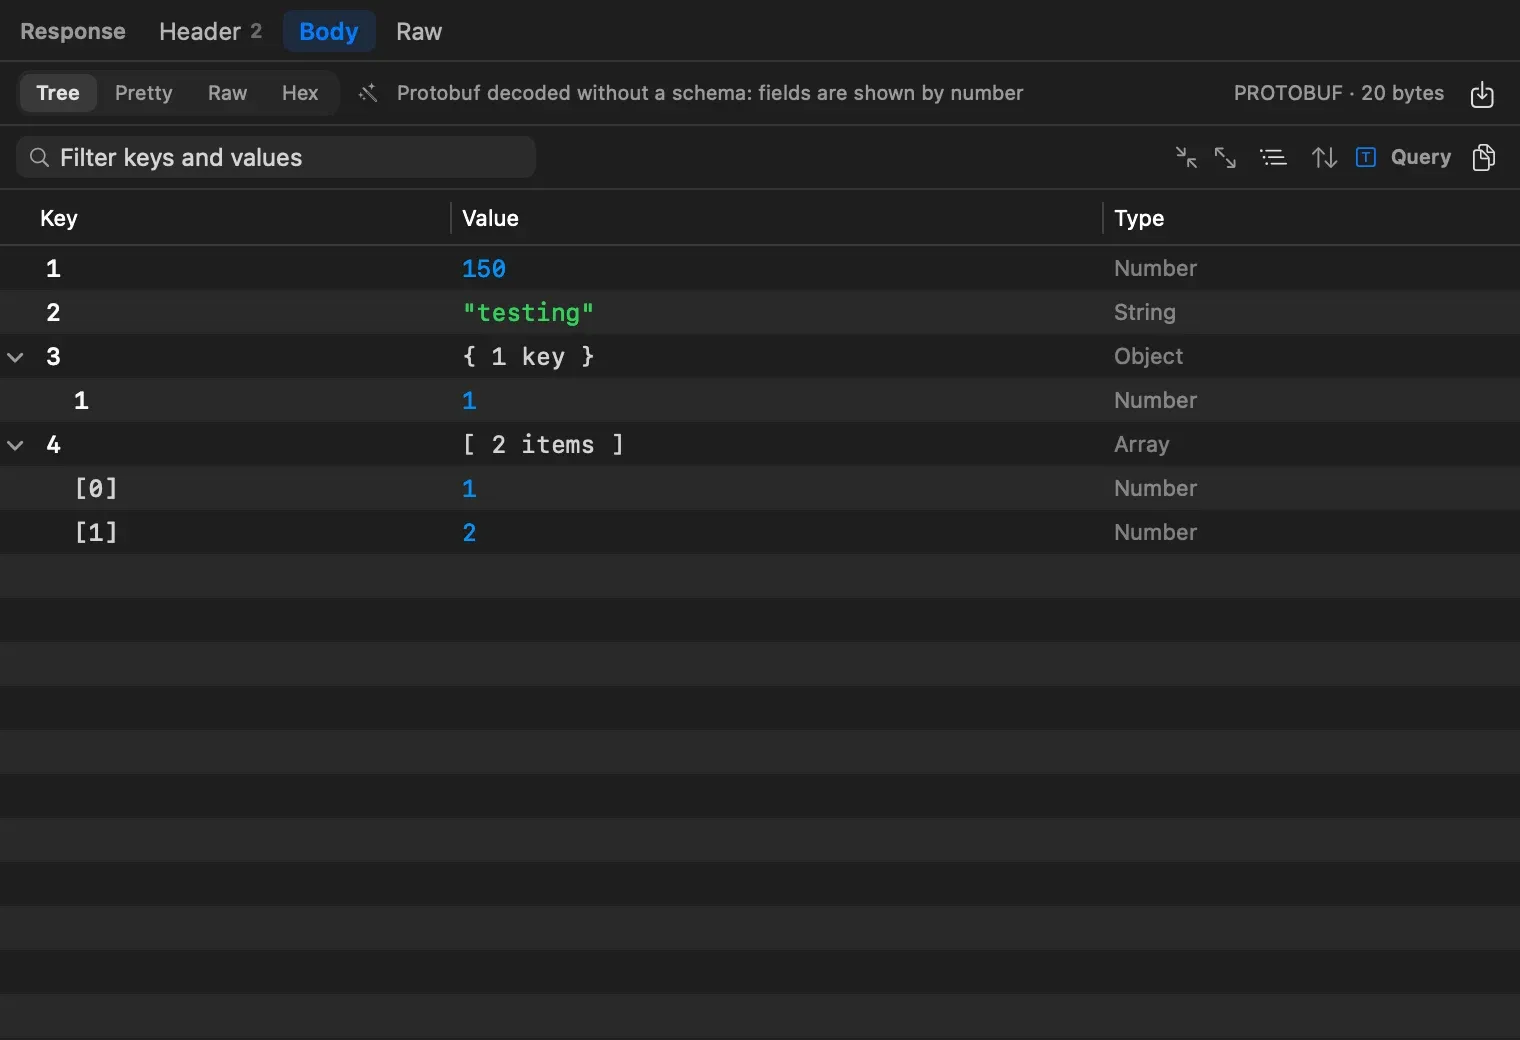Click the Key column header
This screenshot has height=1040, width=1520.
pyautogui.click(x=59, y=218)
